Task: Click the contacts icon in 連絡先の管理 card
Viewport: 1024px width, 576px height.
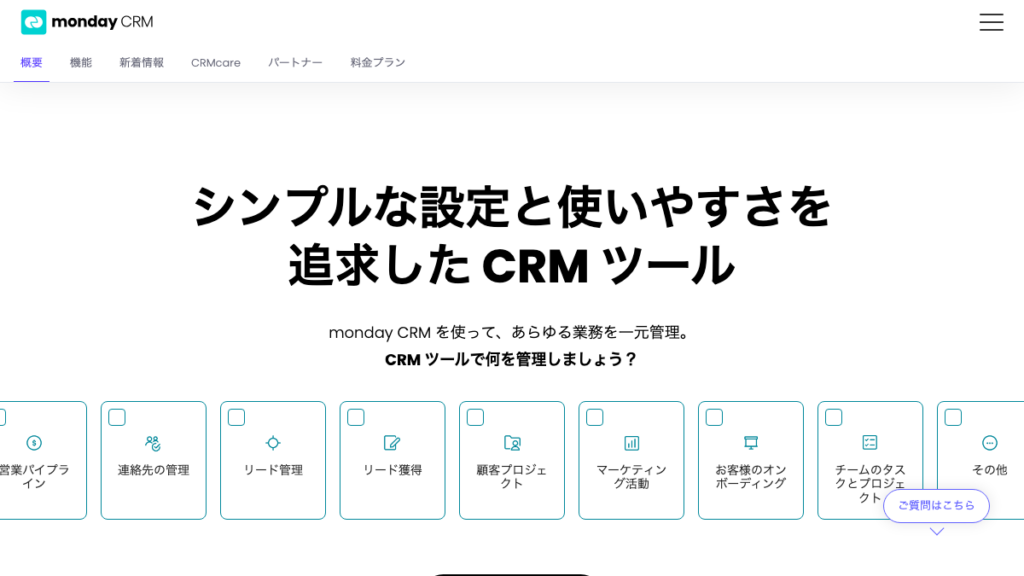Action: pos(153,443)
